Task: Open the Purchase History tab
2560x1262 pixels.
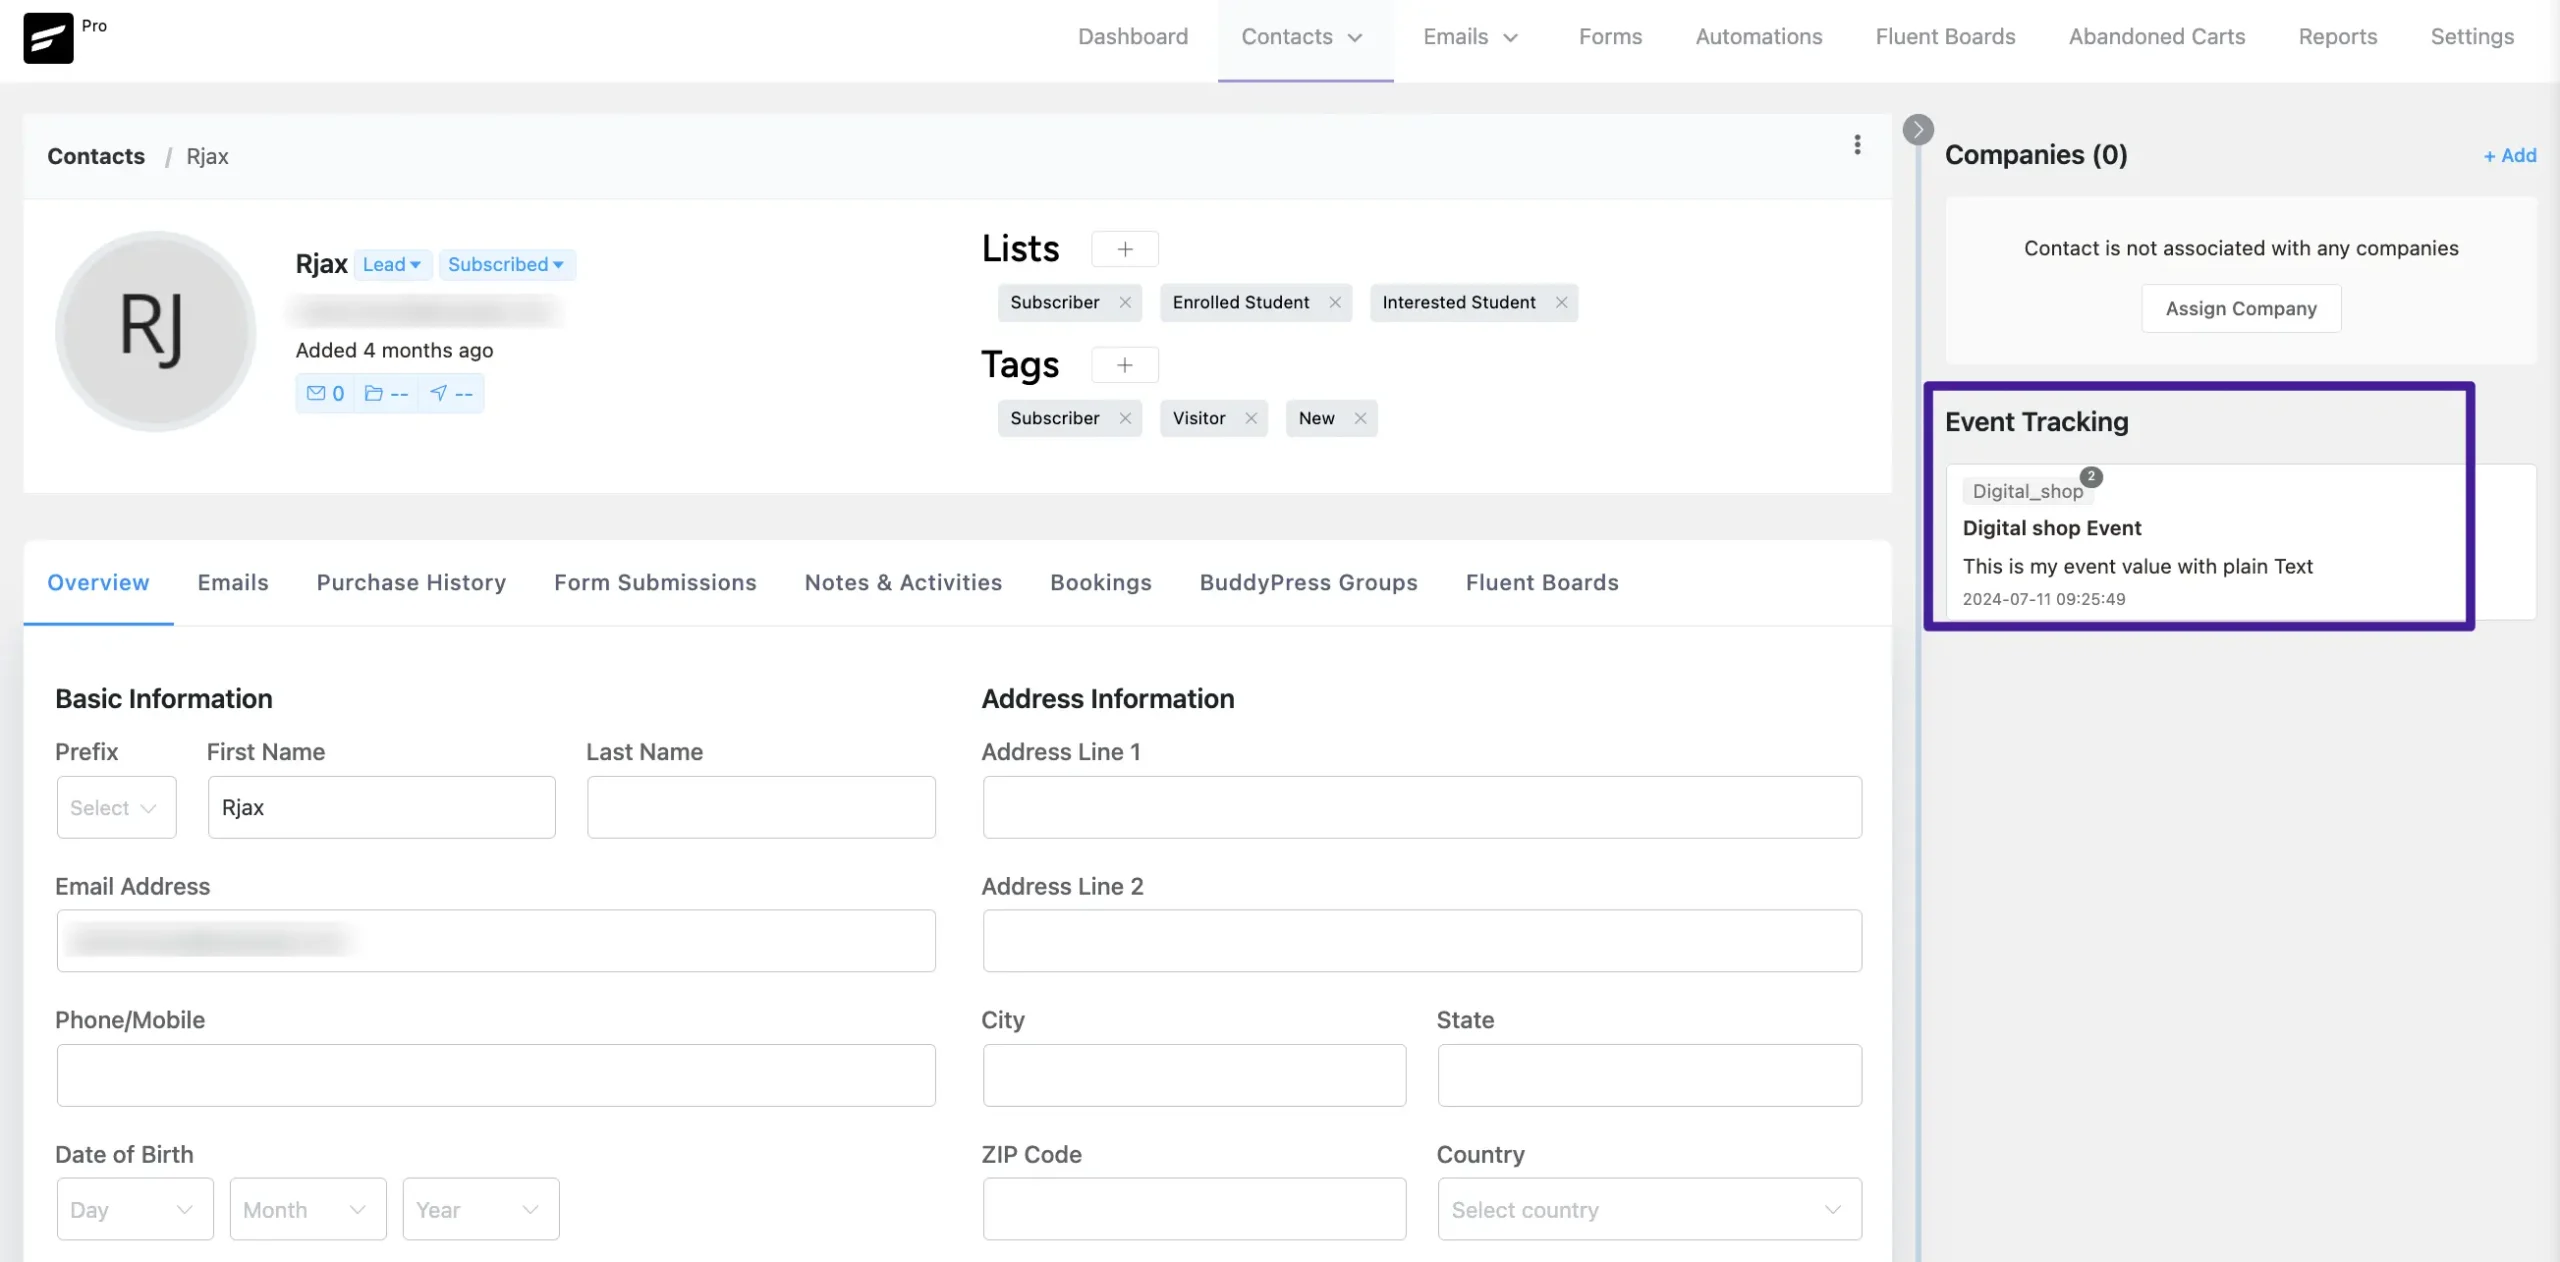Action: point(411,581)
